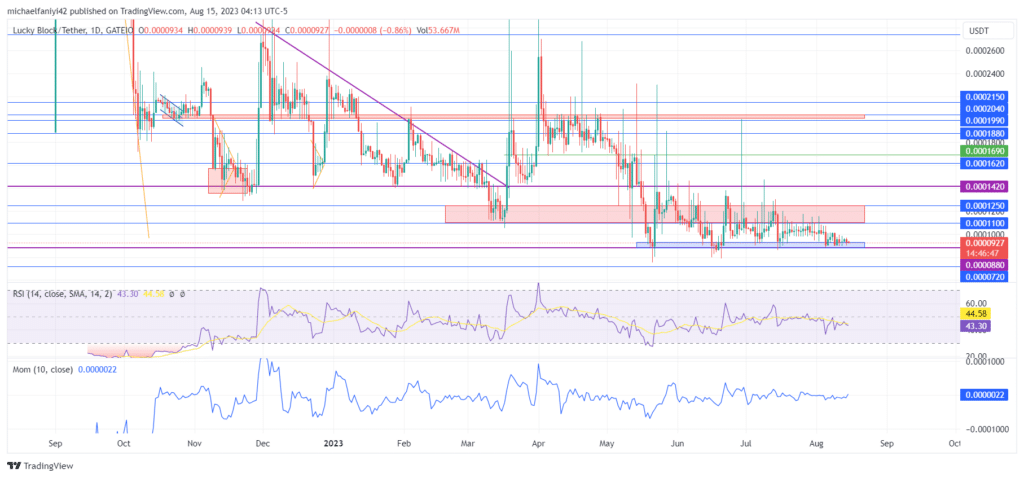Click the 2023 label on time axis
The height and width of the screenshot is (478, 1024).
[333, 443]
